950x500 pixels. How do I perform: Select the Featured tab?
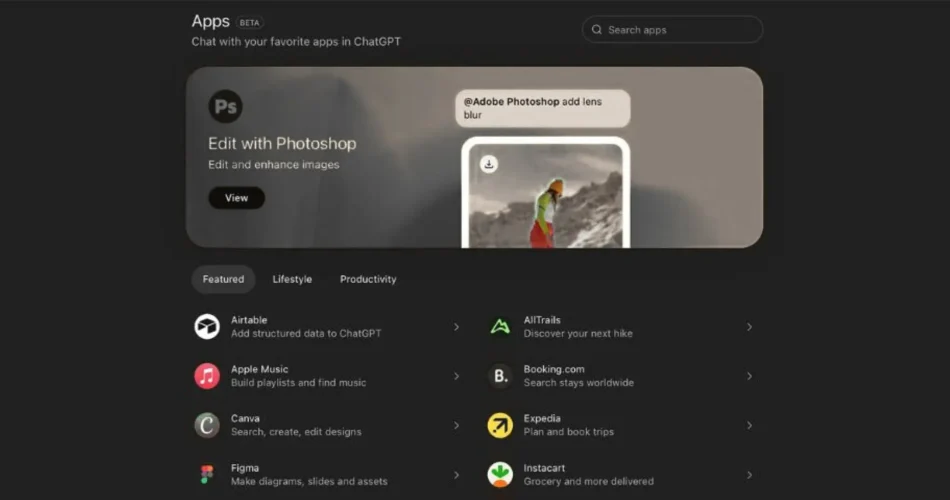click(223, 279)
